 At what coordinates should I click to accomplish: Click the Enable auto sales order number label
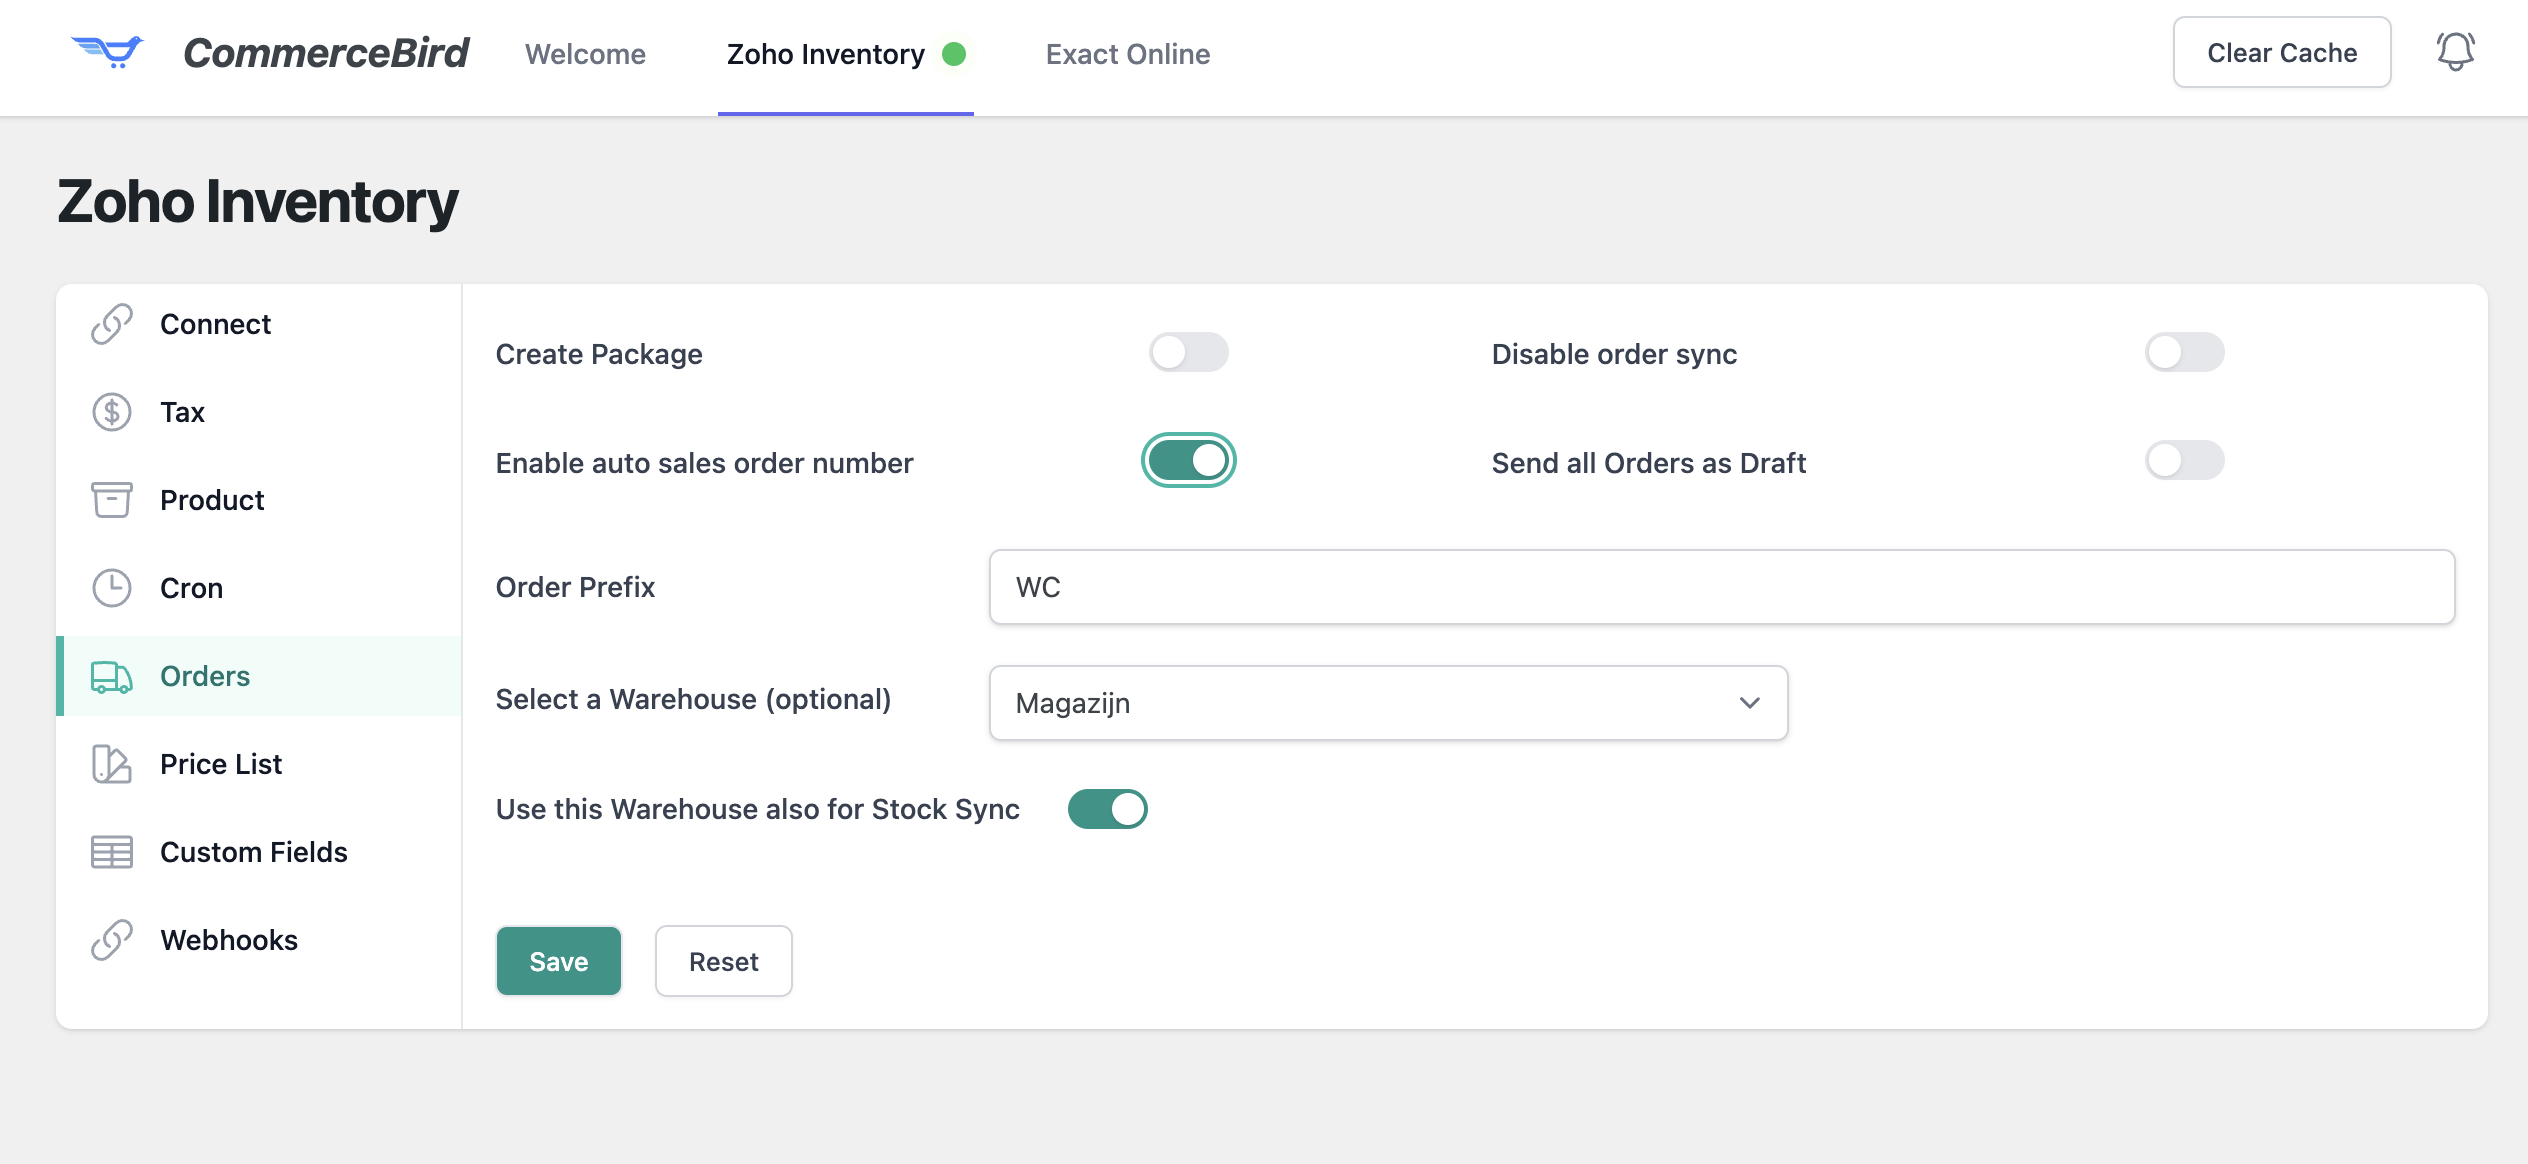704,463
